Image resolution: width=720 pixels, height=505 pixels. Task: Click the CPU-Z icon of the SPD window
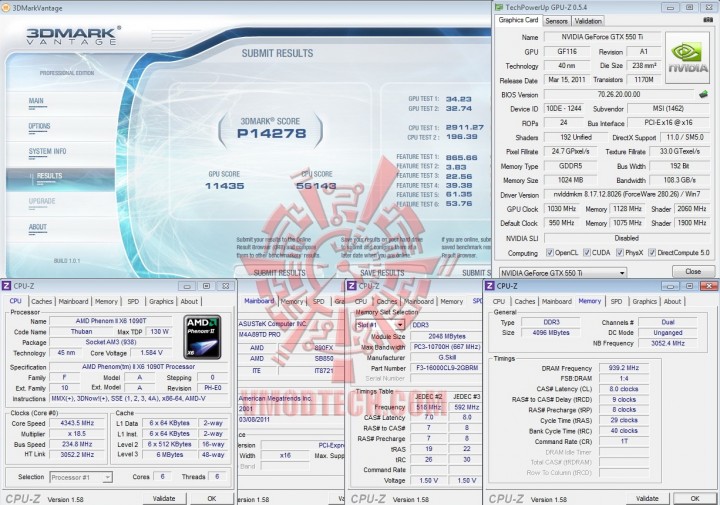pos(352,286)
